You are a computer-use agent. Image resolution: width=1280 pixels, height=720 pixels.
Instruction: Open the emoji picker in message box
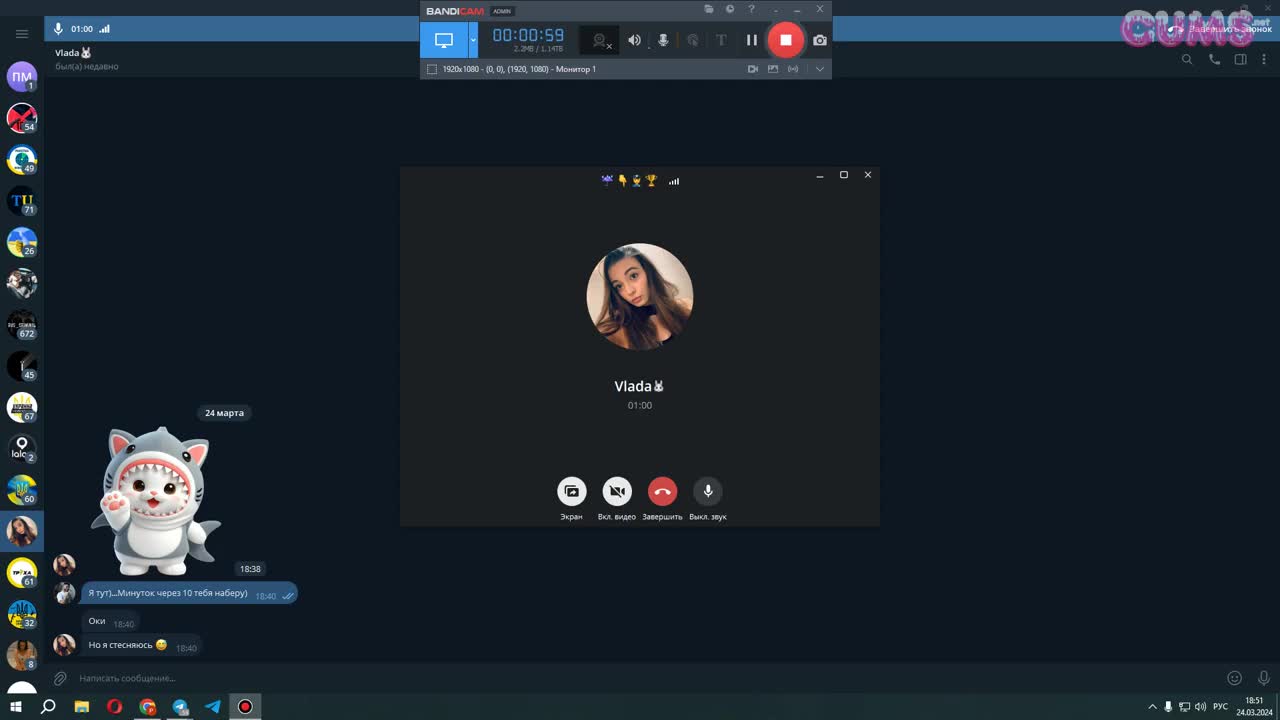coord(1234,678)
